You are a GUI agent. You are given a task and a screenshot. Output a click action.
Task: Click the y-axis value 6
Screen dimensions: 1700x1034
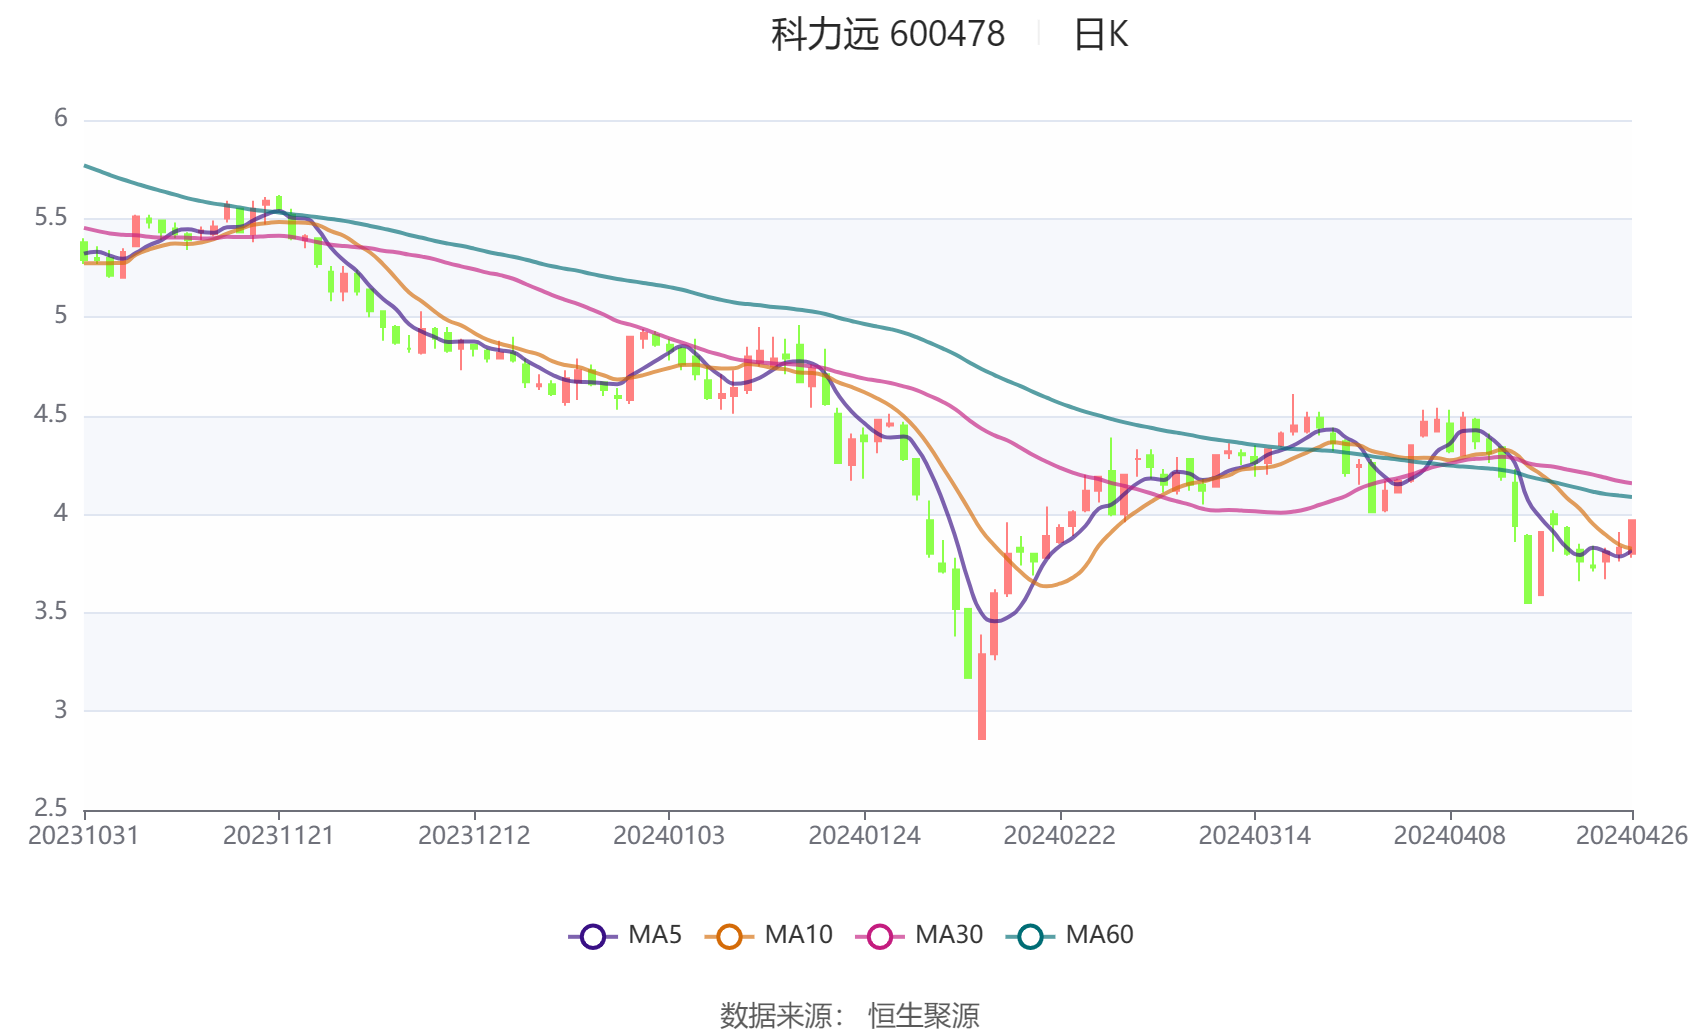click(x=60, y=119)
